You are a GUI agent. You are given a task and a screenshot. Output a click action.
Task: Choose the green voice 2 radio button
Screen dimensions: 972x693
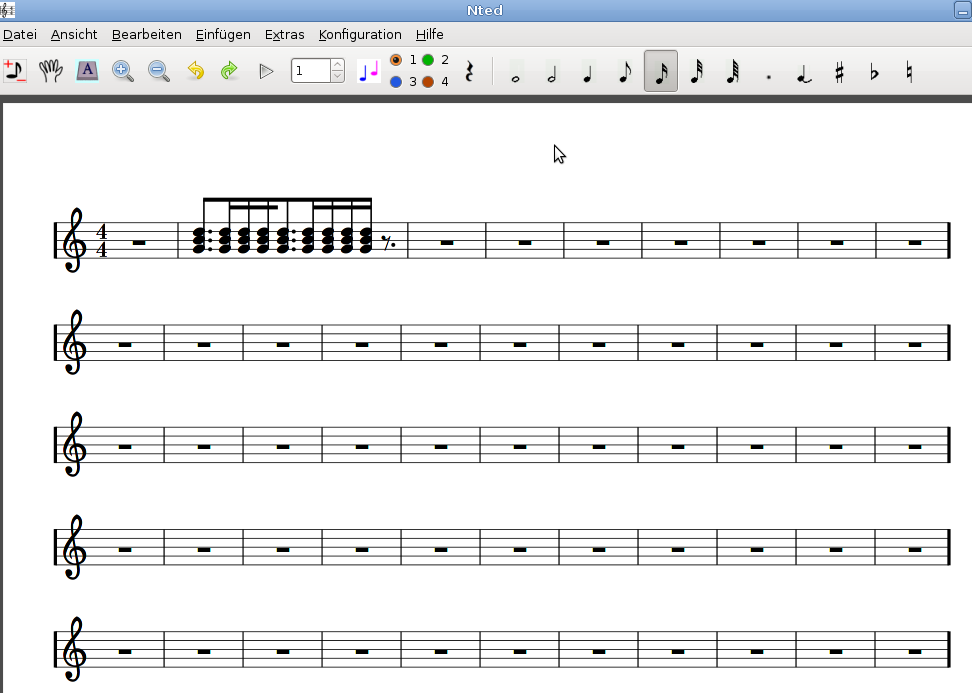pos(428,60)
